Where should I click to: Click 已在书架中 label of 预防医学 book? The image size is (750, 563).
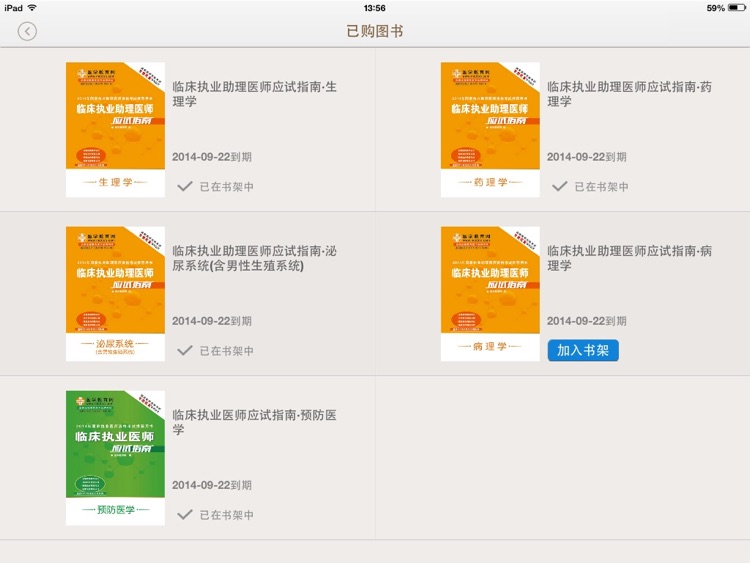tap(227, 515)
